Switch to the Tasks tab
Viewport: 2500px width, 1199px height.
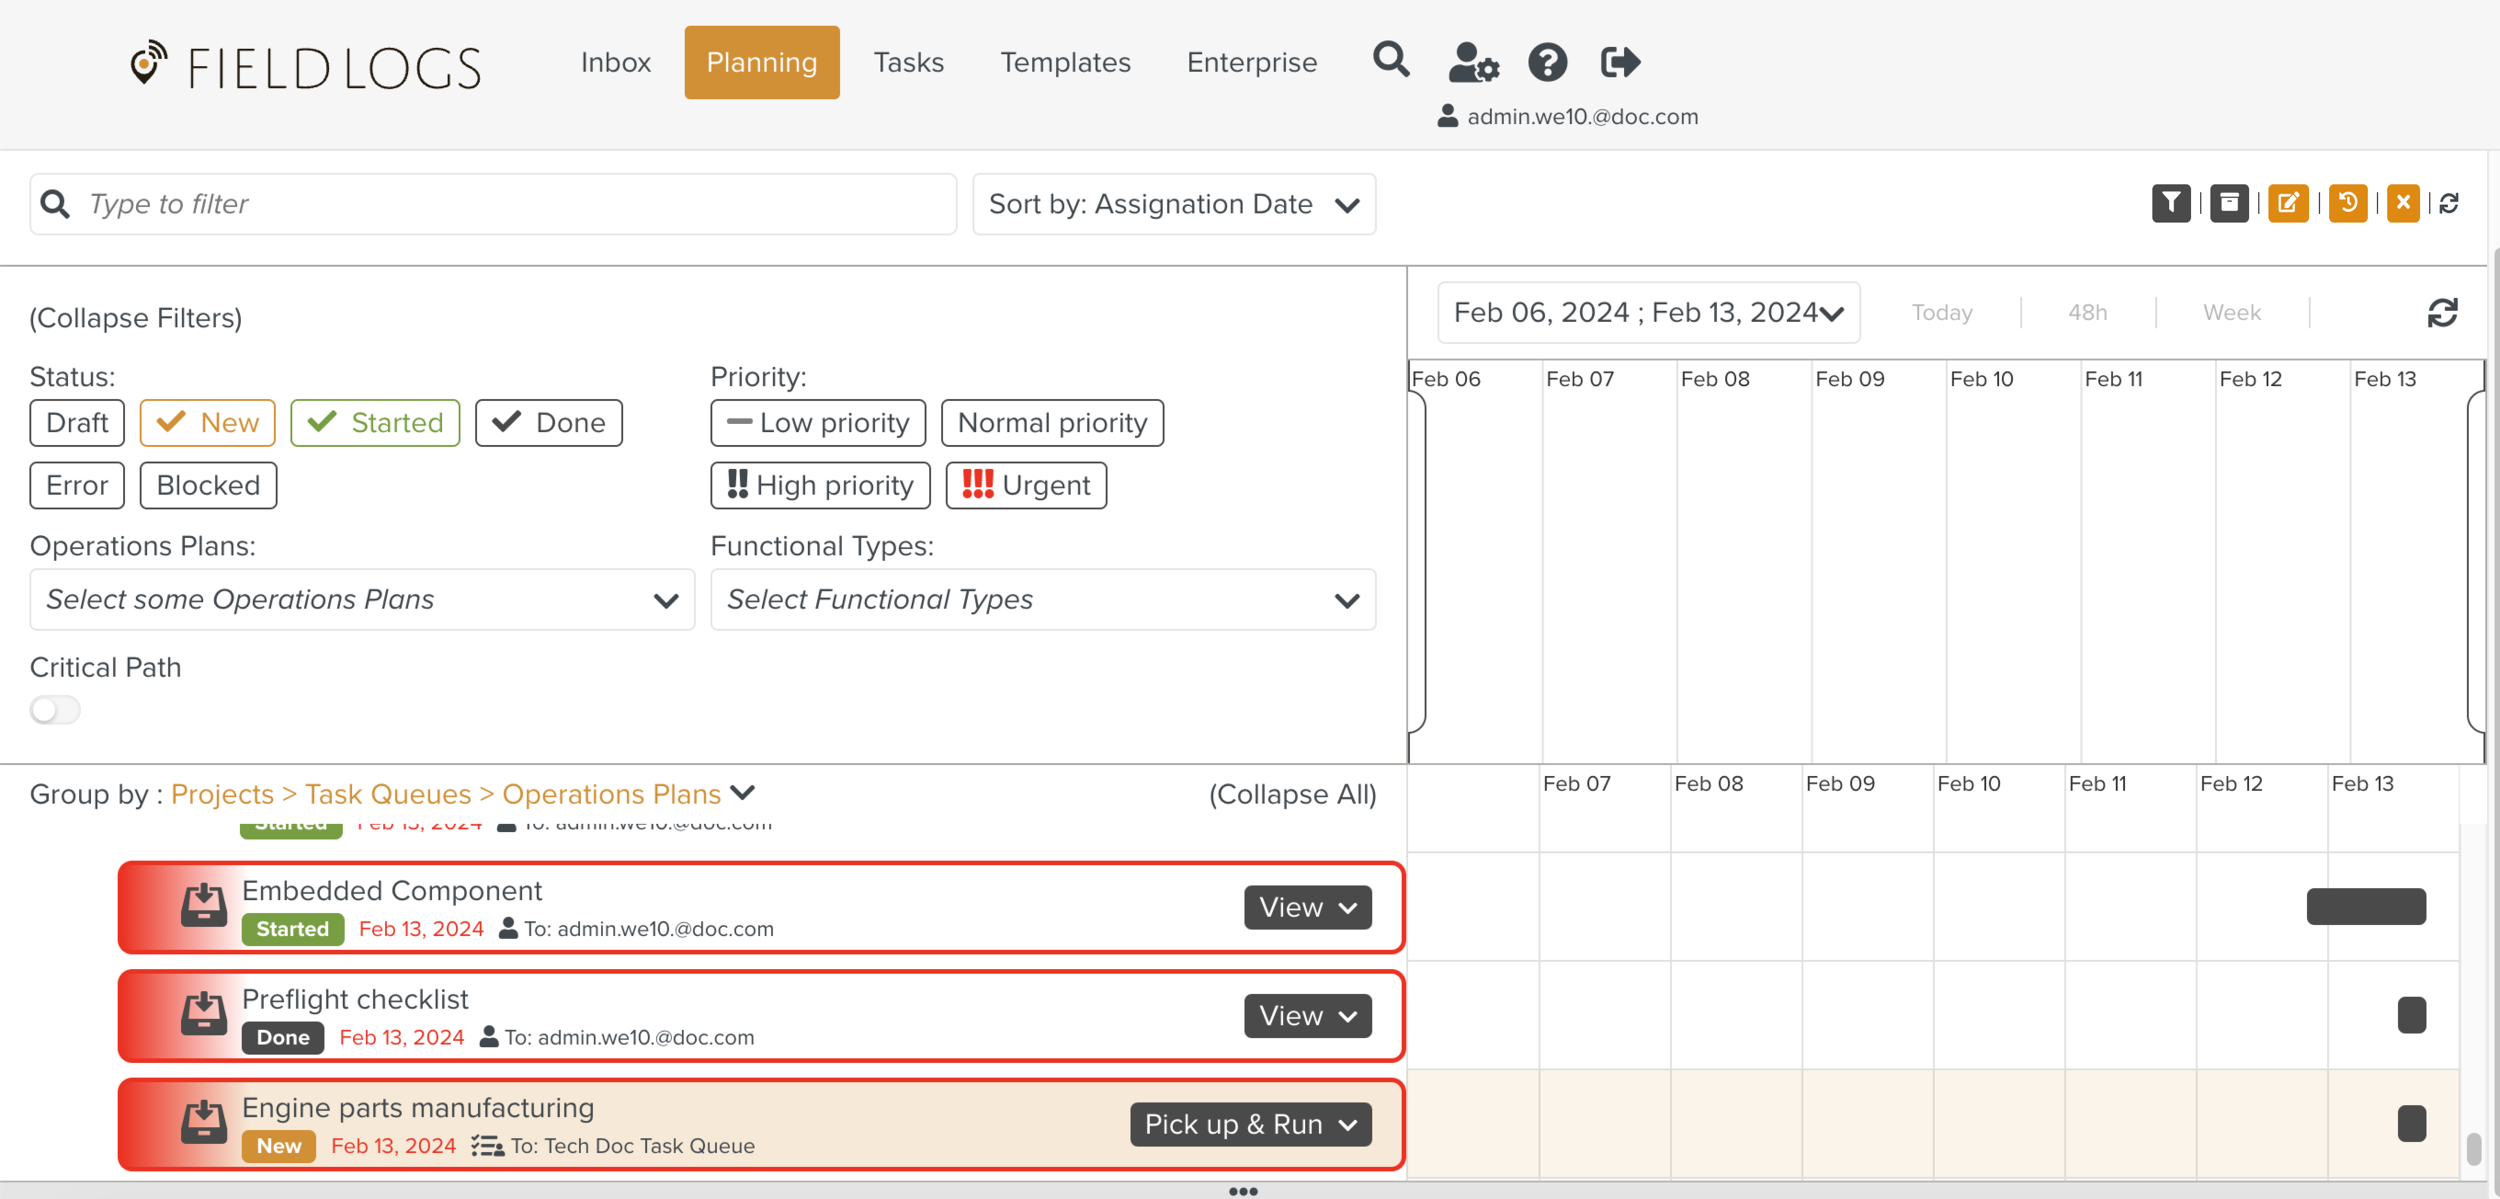[908, 62]
